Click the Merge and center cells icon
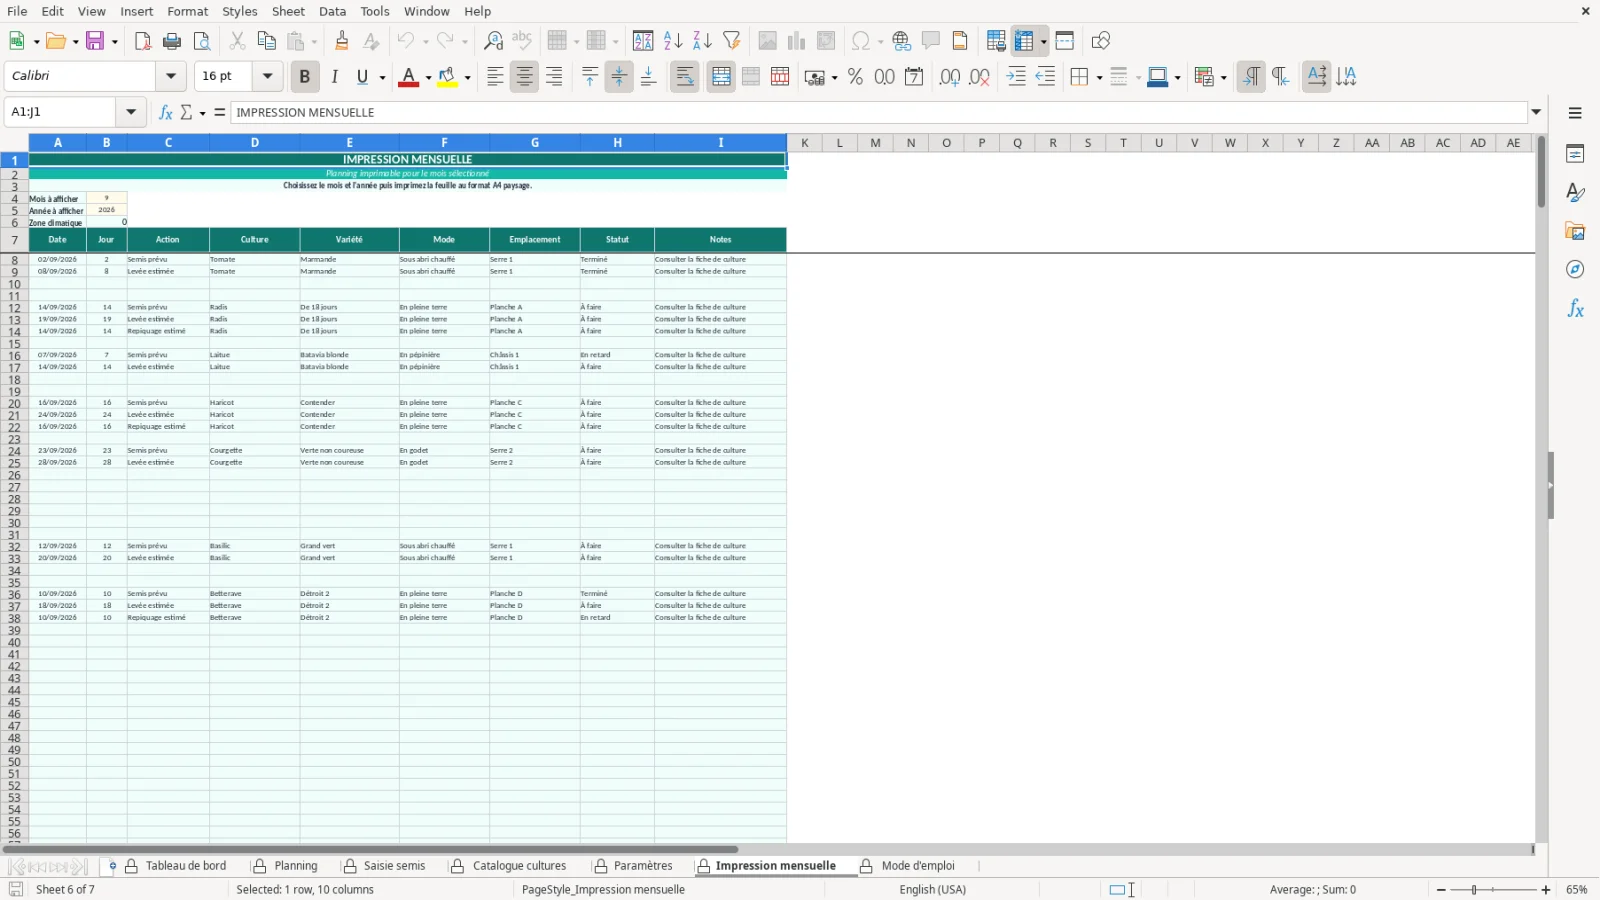The width and height of the screenshot is (1600, 900). point(721,77)
